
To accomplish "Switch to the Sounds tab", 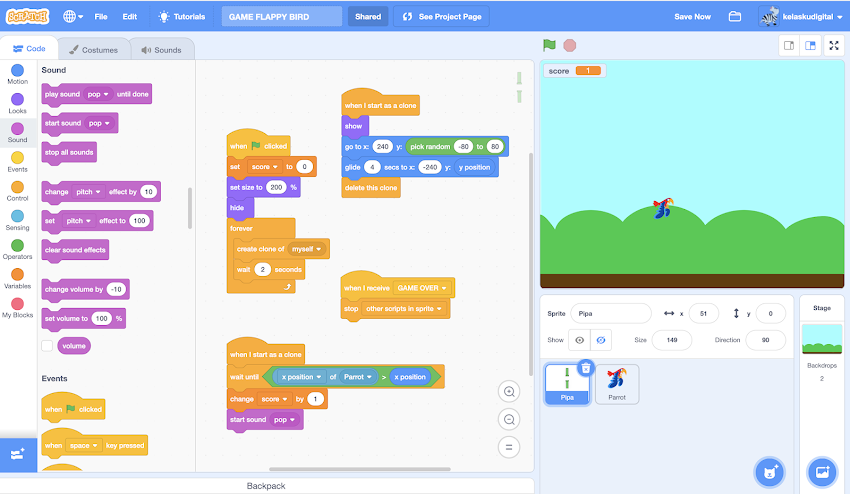I will [162, 49].
